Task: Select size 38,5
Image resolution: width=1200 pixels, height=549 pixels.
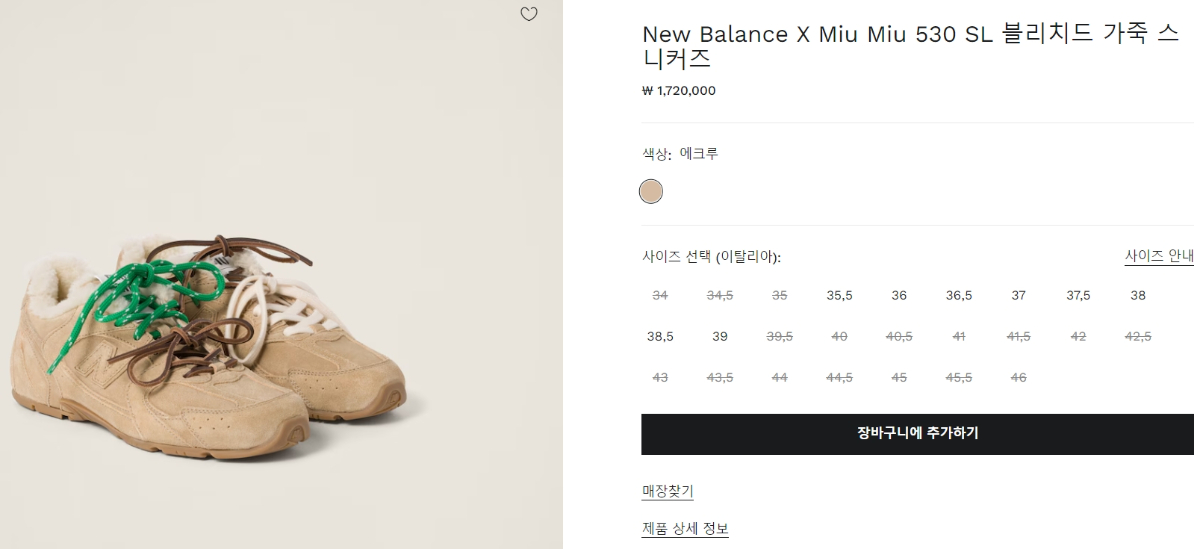Action: click(x=660, y=337)
